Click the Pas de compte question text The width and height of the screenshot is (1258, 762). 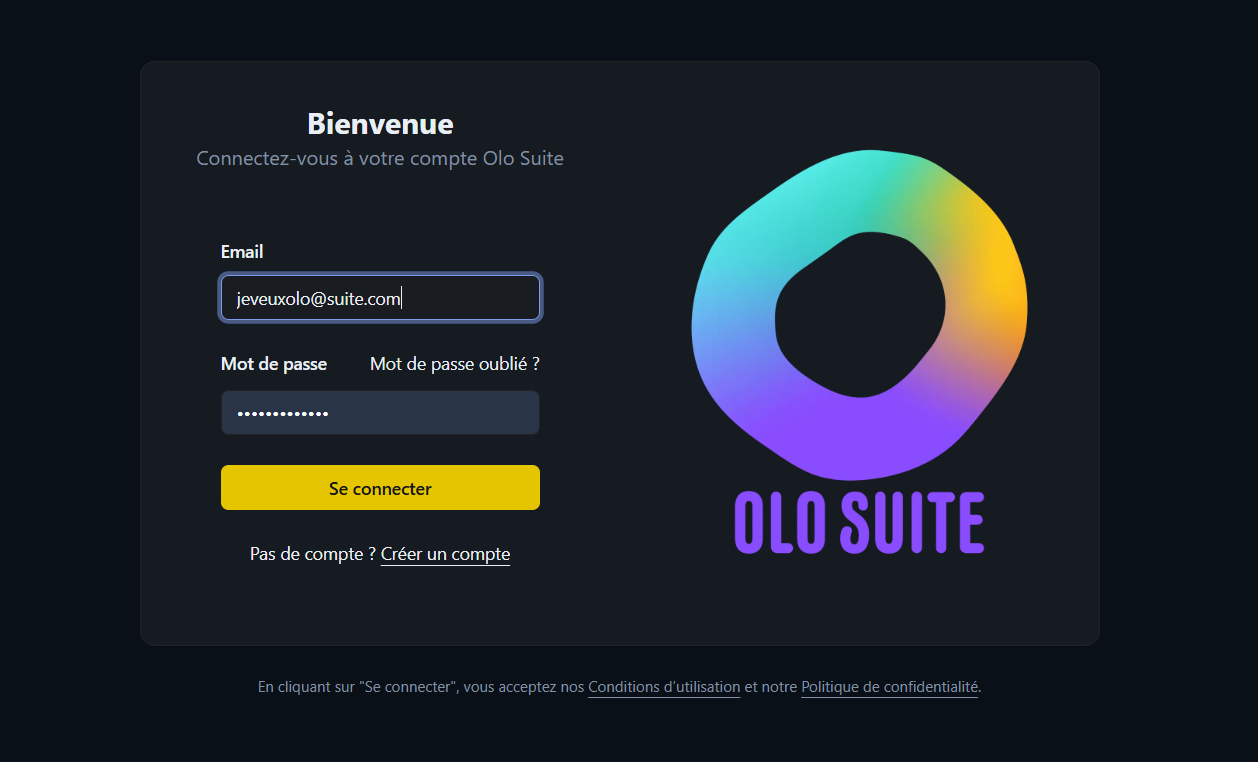point(312,554)
